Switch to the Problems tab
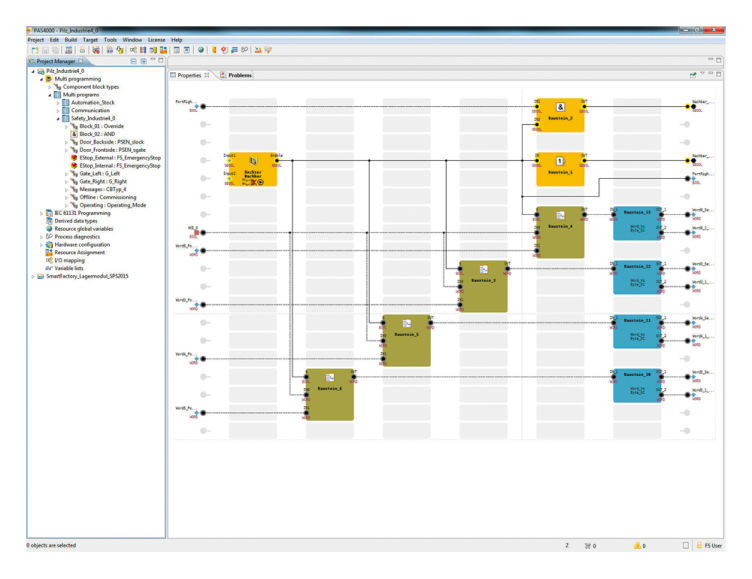 pyautogui.click(x=239, y=75)
